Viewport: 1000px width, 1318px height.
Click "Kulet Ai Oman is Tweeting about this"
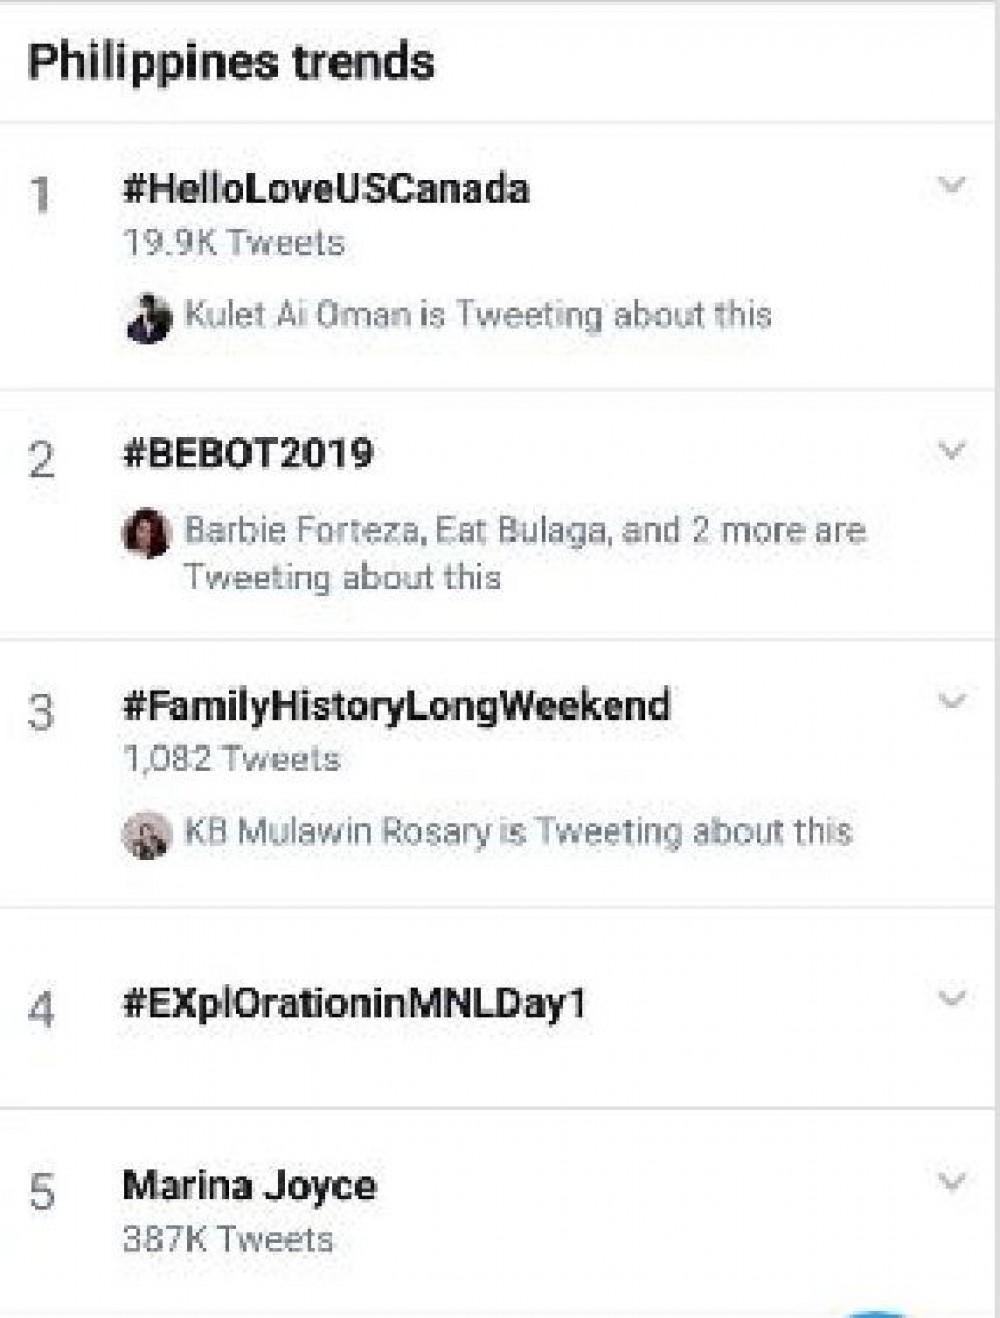click(x=478, y=315)
